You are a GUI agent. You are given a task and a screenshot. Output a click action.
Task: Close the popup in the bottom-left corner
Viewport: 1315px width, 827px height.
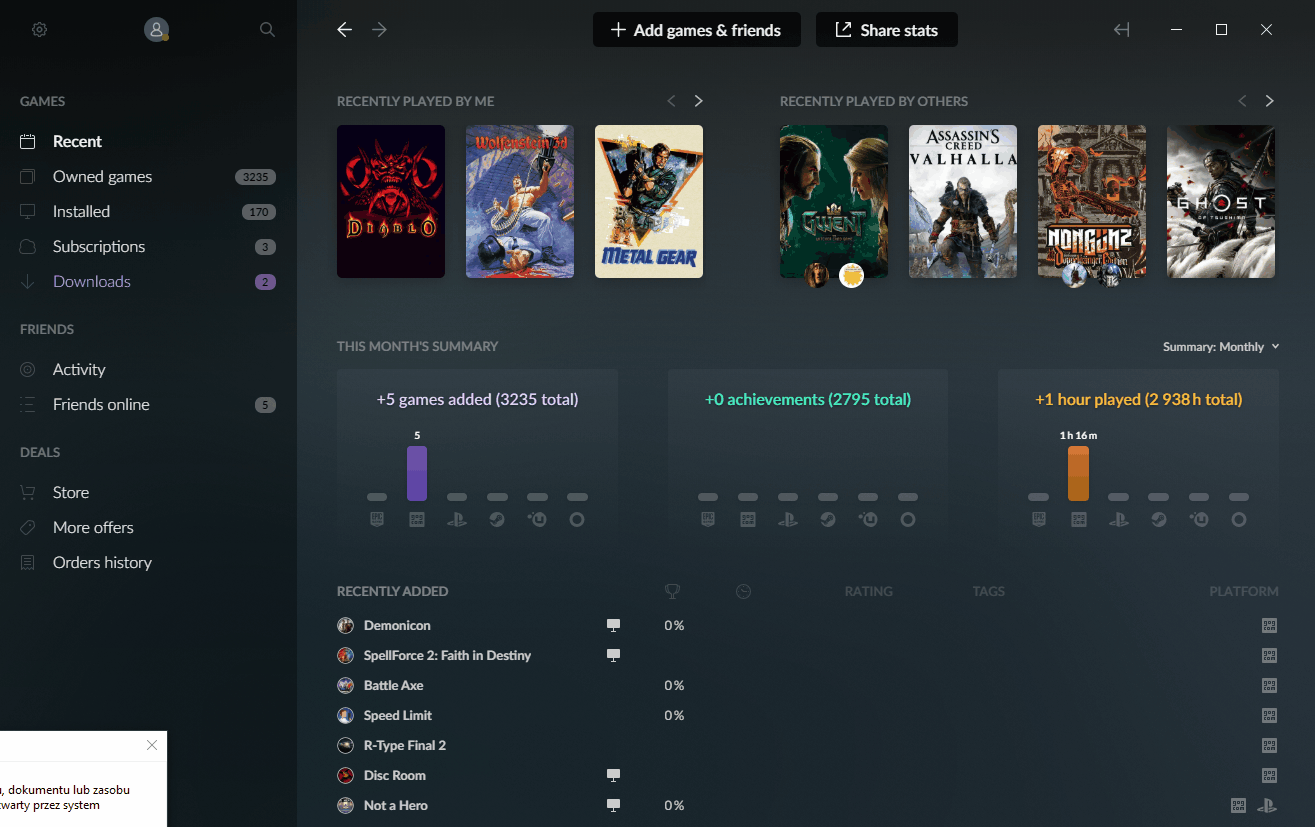[x=152, y=745]
